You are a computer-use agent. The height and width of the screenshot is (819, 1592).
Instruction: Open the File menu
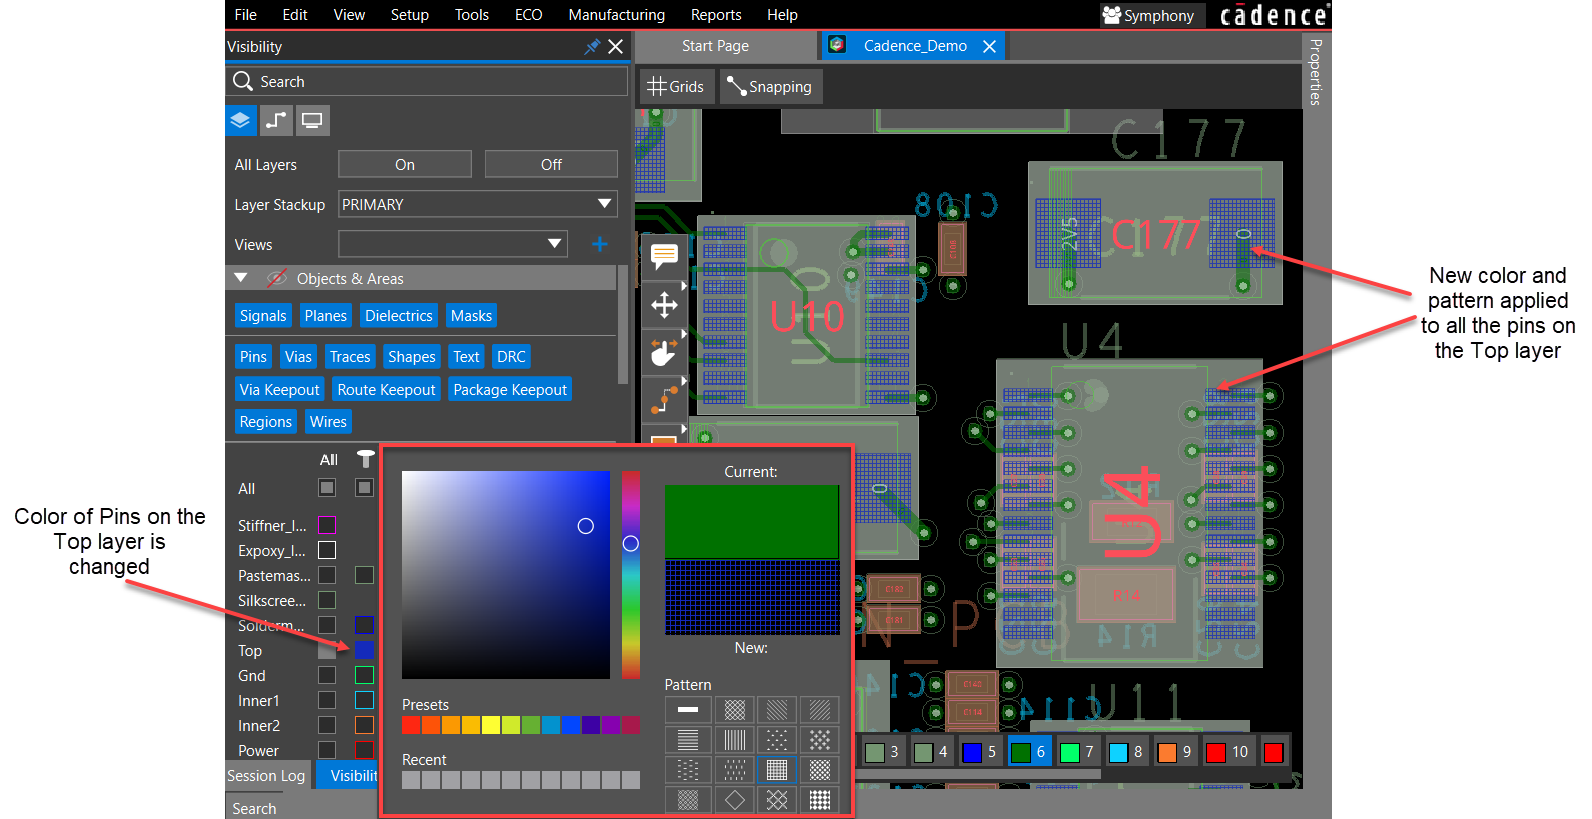pos(246,15)
